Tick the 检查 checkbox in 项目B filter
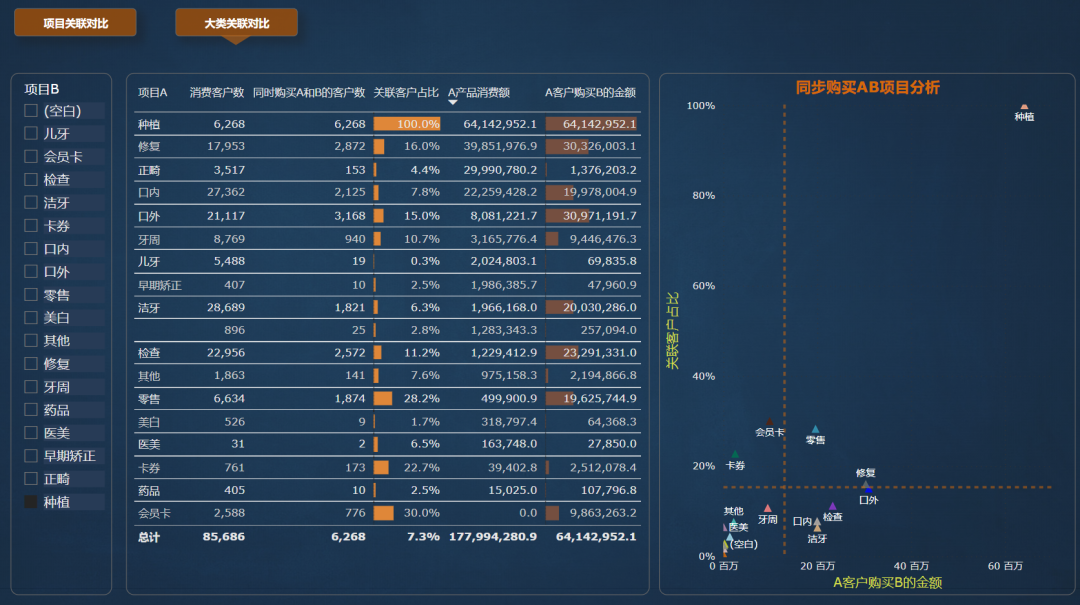This screenshot has height=605, width=1080. (30, 179)
